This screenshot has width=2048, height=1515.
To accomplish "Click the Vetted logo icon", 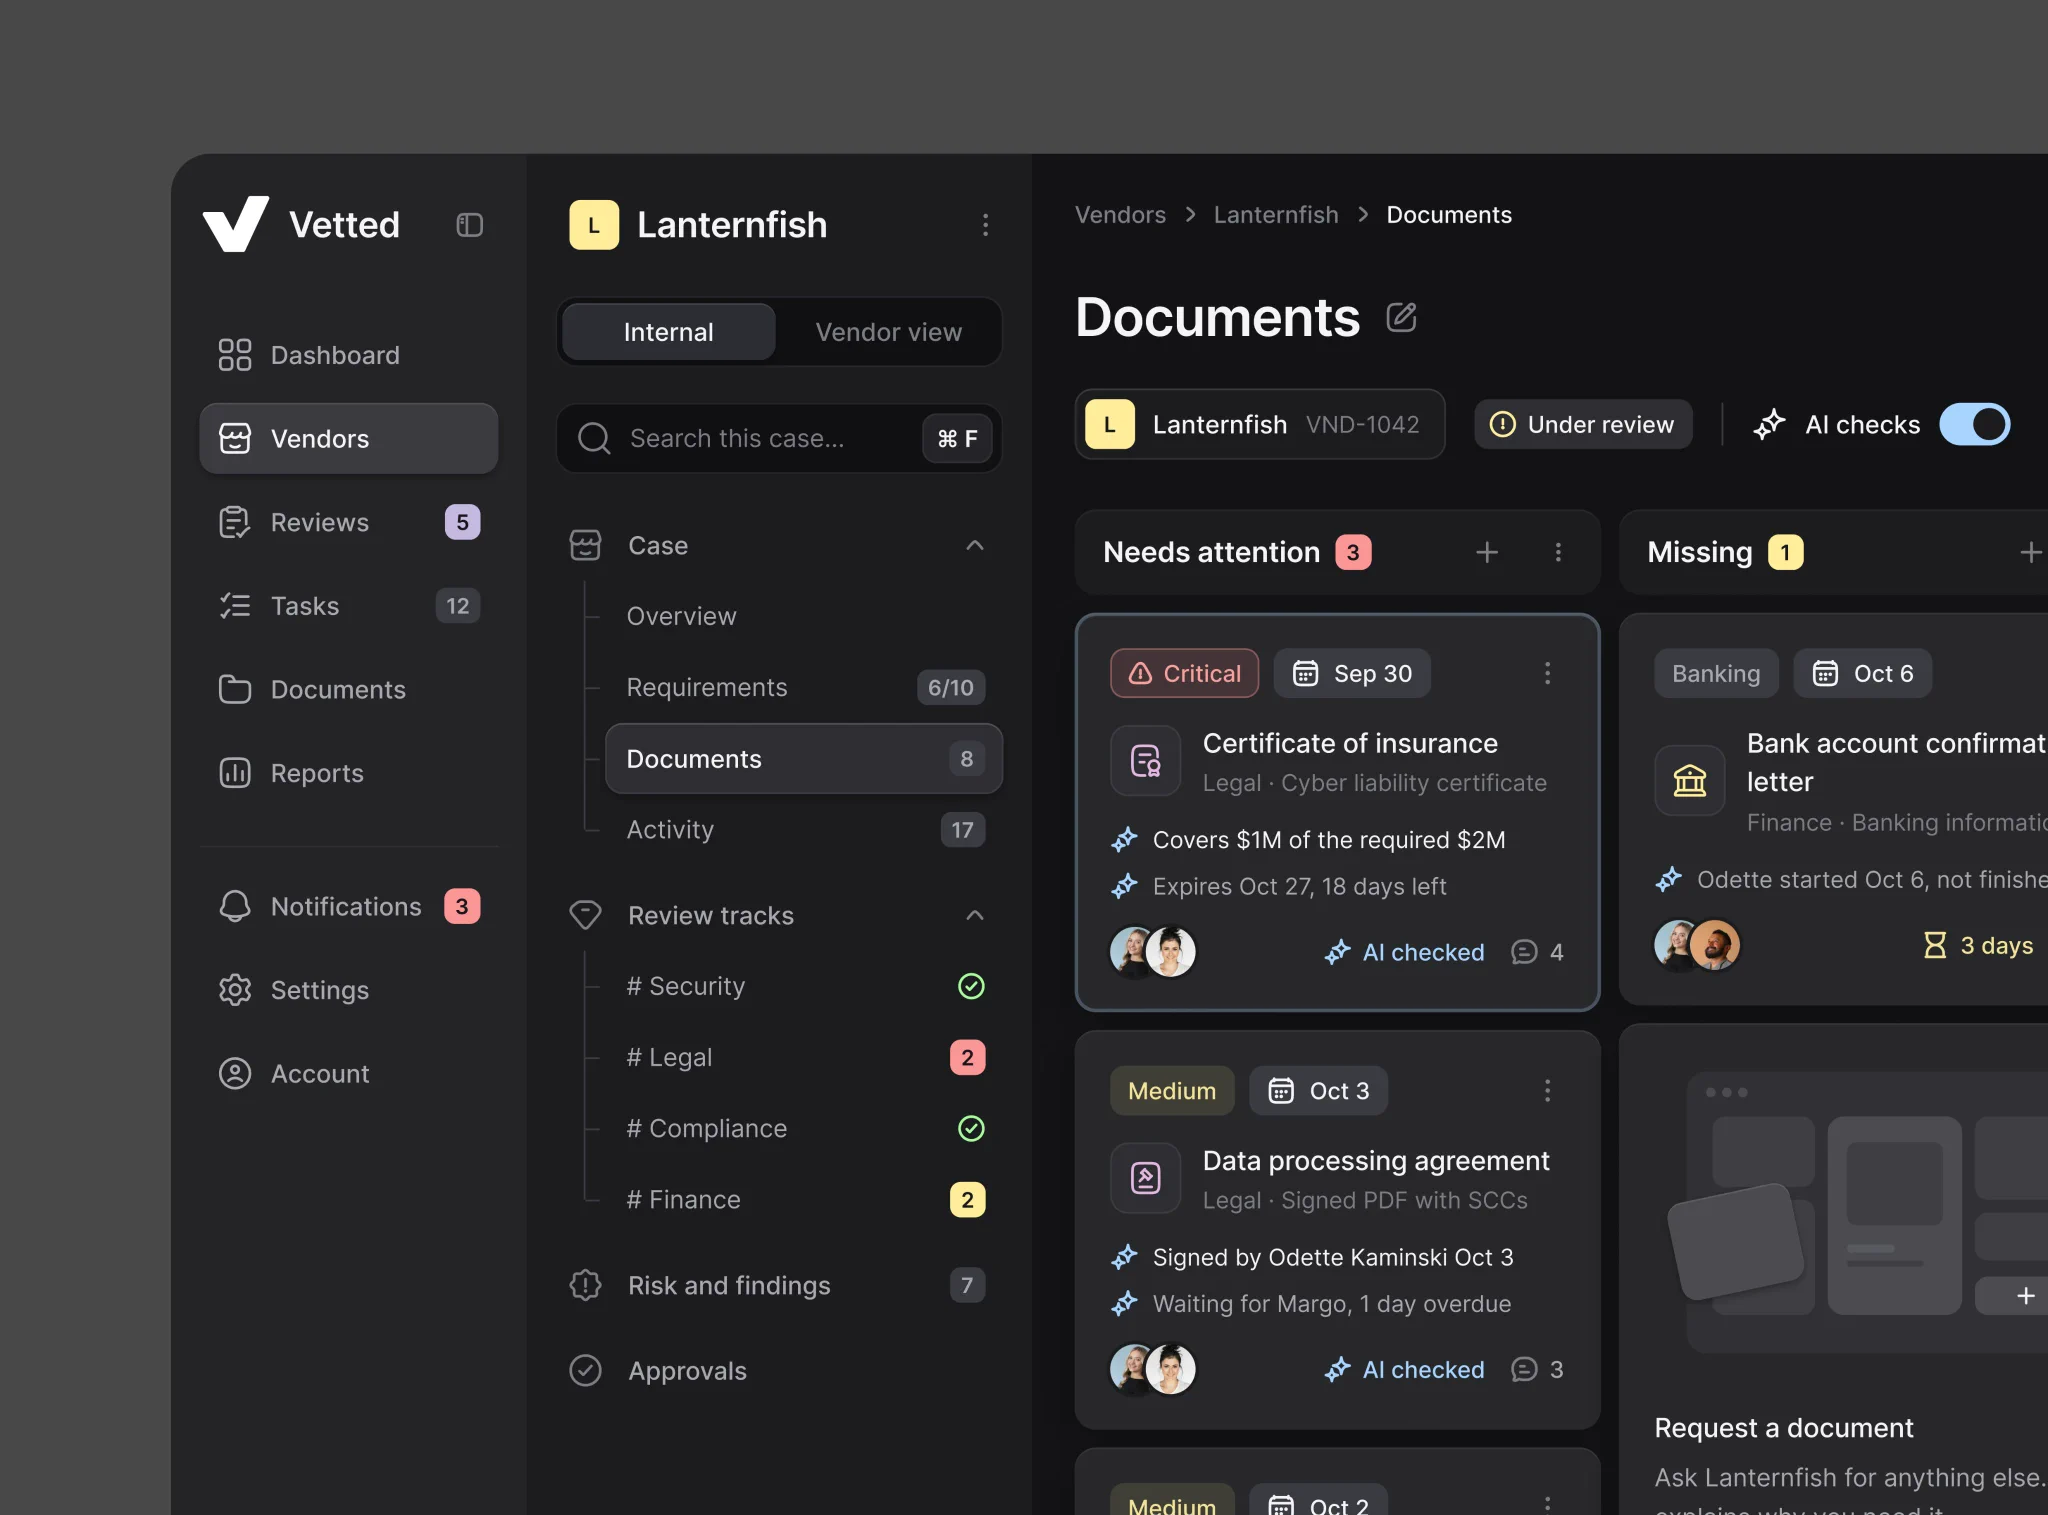I will [236, 224].
